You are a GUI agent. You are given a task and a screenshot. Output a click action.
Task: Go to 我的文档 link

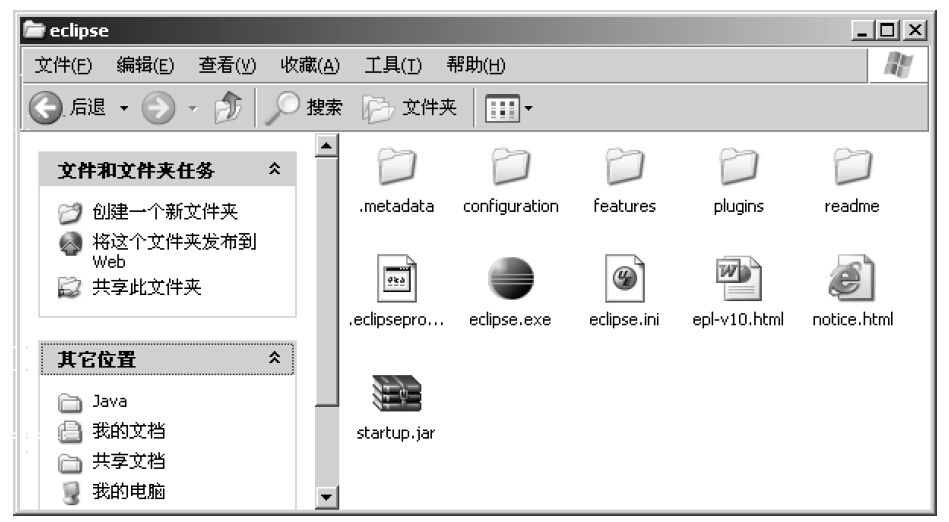tap(128, 431)
